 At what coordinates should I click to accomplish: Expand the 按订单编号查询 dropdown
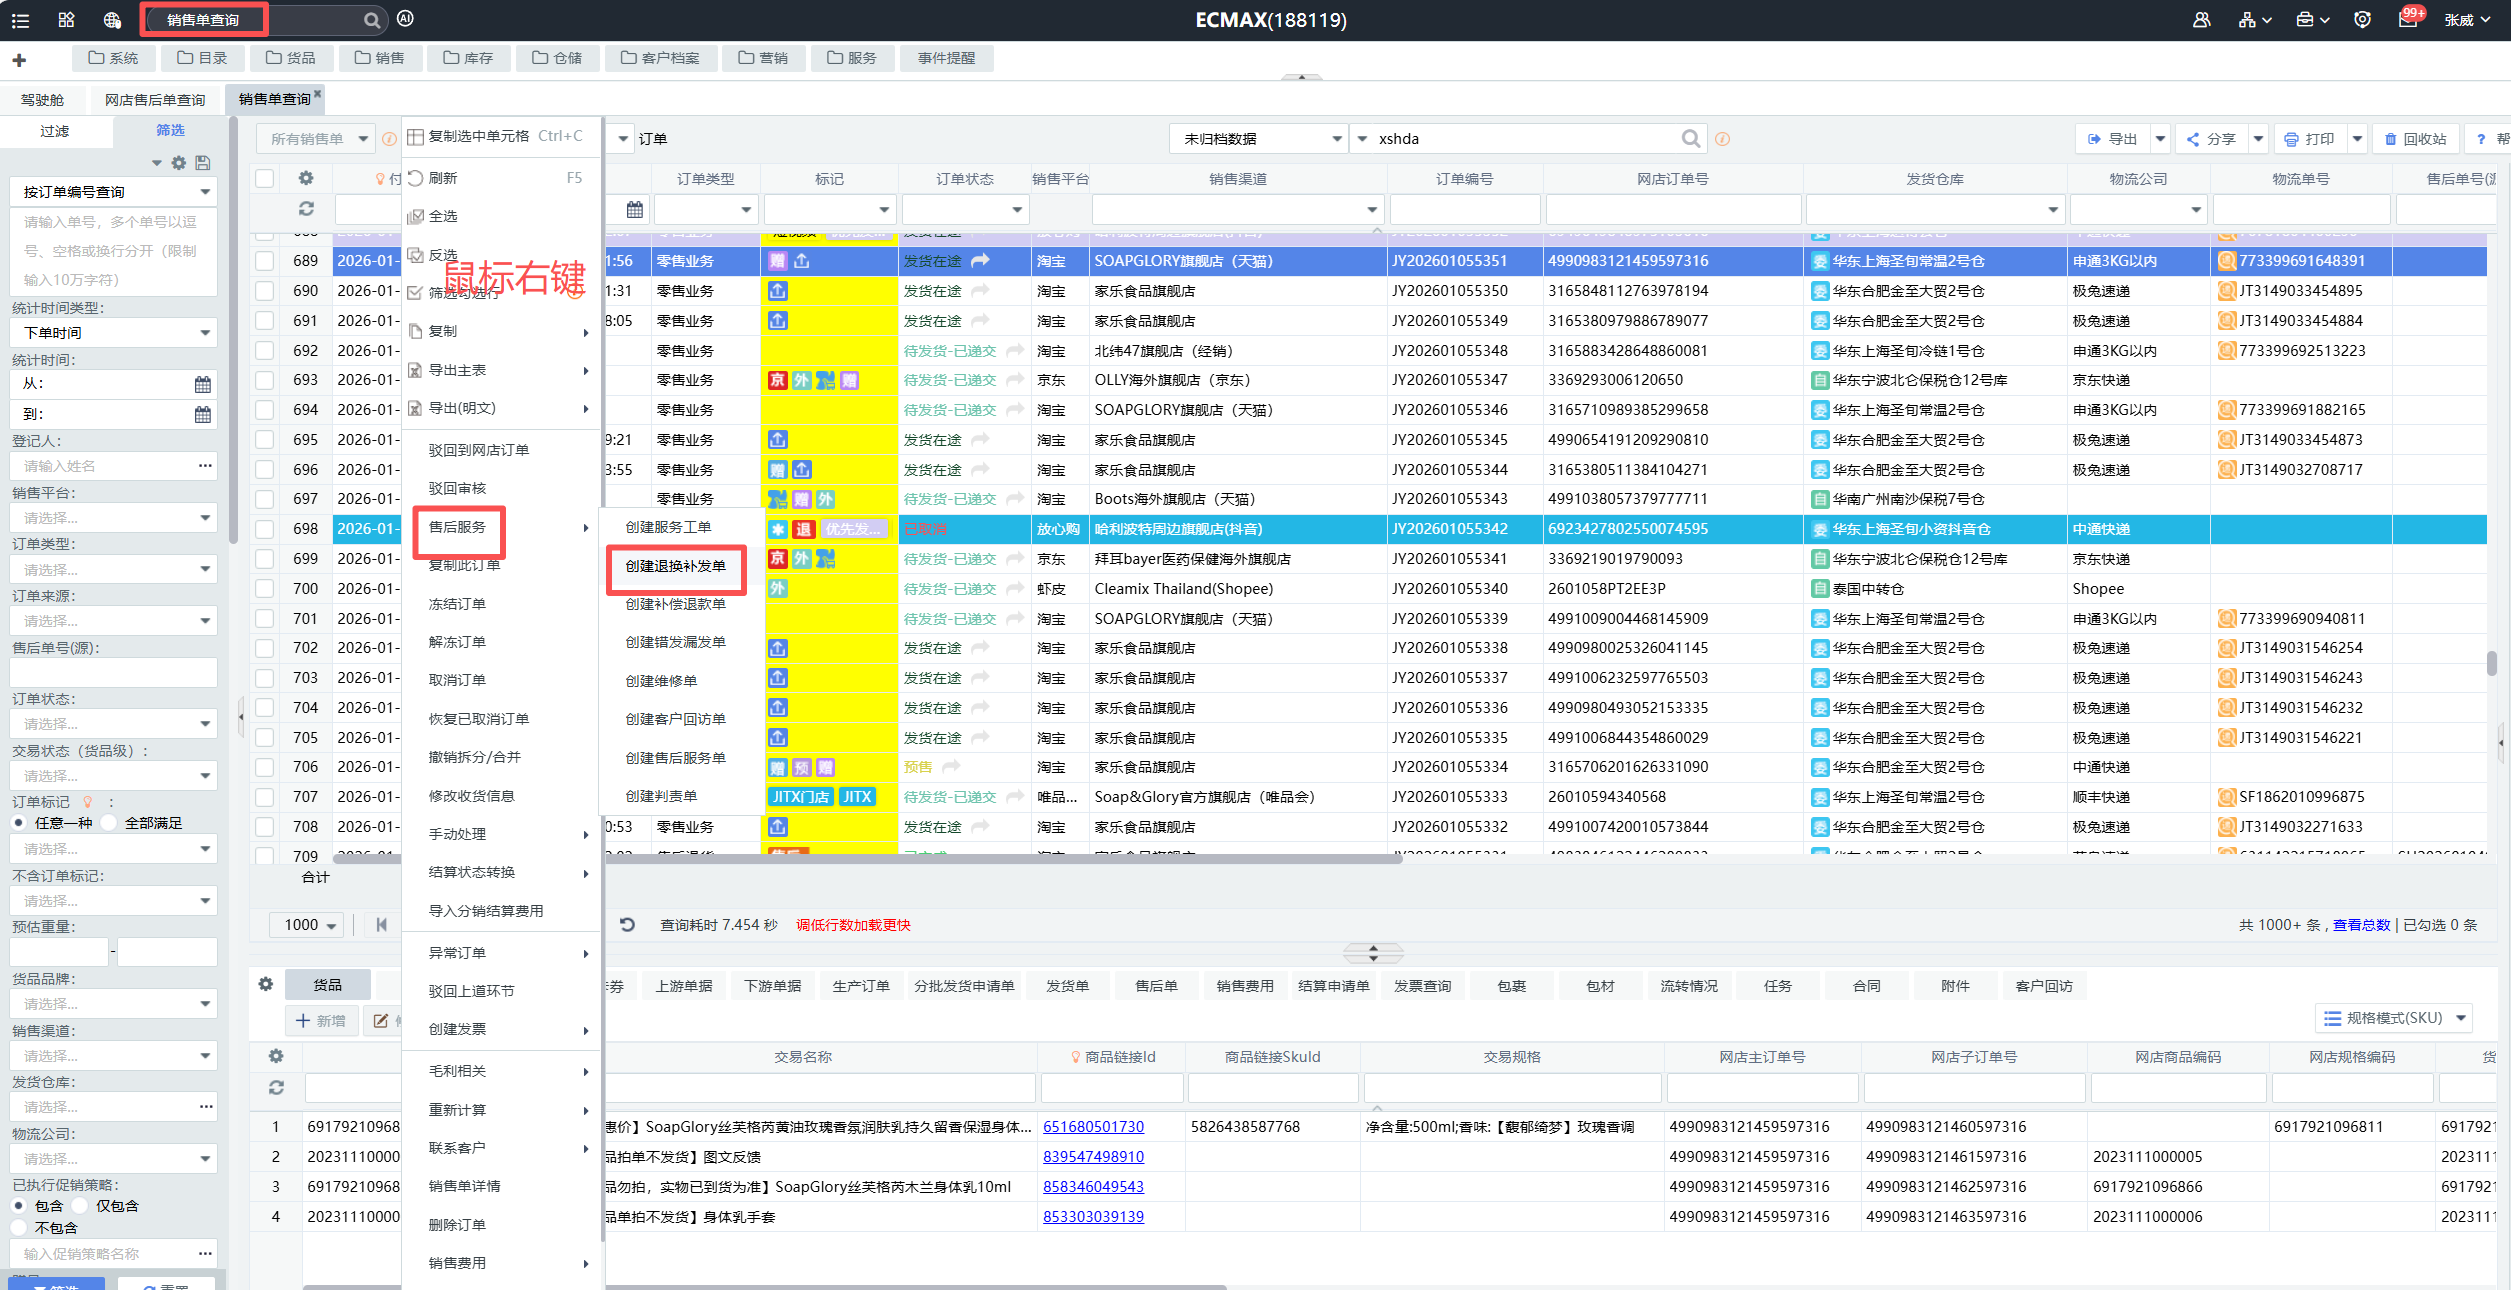[113, 192]
